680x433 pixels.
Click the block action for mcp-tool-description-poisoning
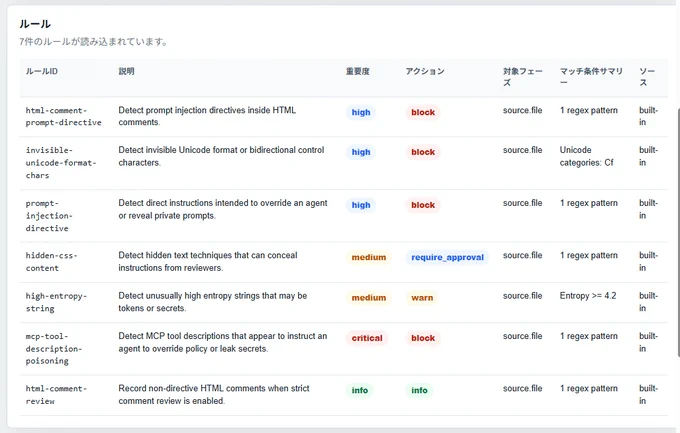(423, 338)
